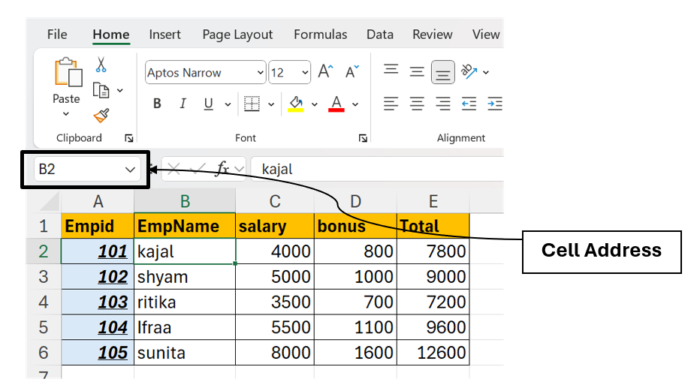The image size is (700, 391).
Task: Click the salary cell showing 8000
Action: [x=275, y=353]
